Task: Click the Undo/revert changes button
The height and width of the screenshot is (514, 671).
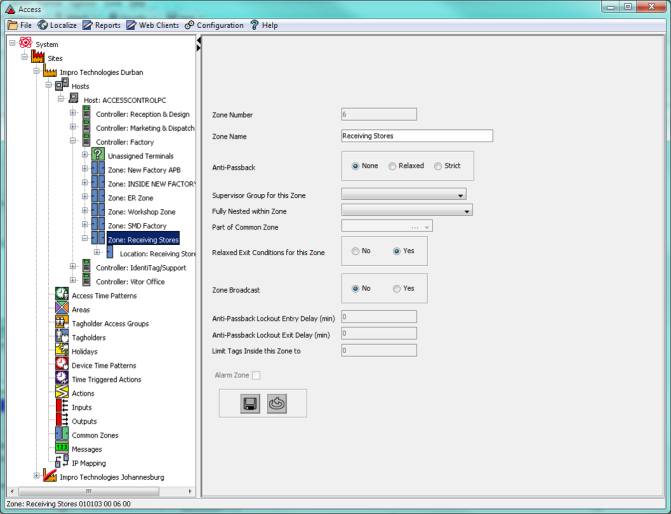Action: (277, 403)
